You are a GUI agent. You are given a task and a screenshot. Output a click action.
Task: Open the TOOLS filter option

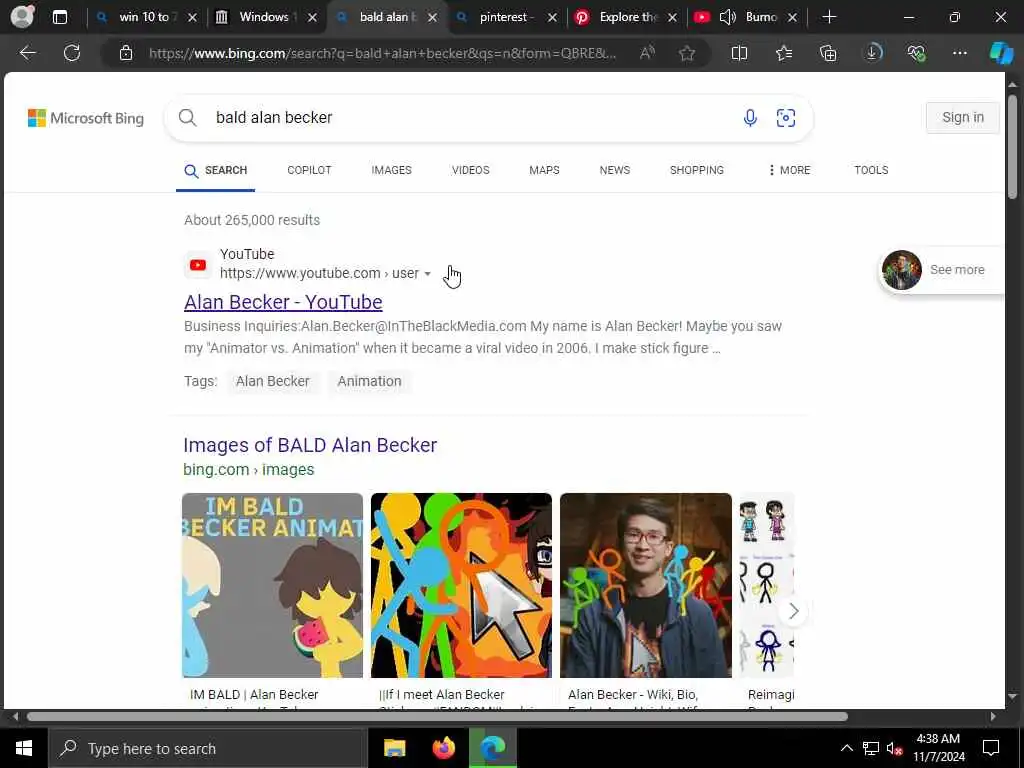tap(871, 170)
